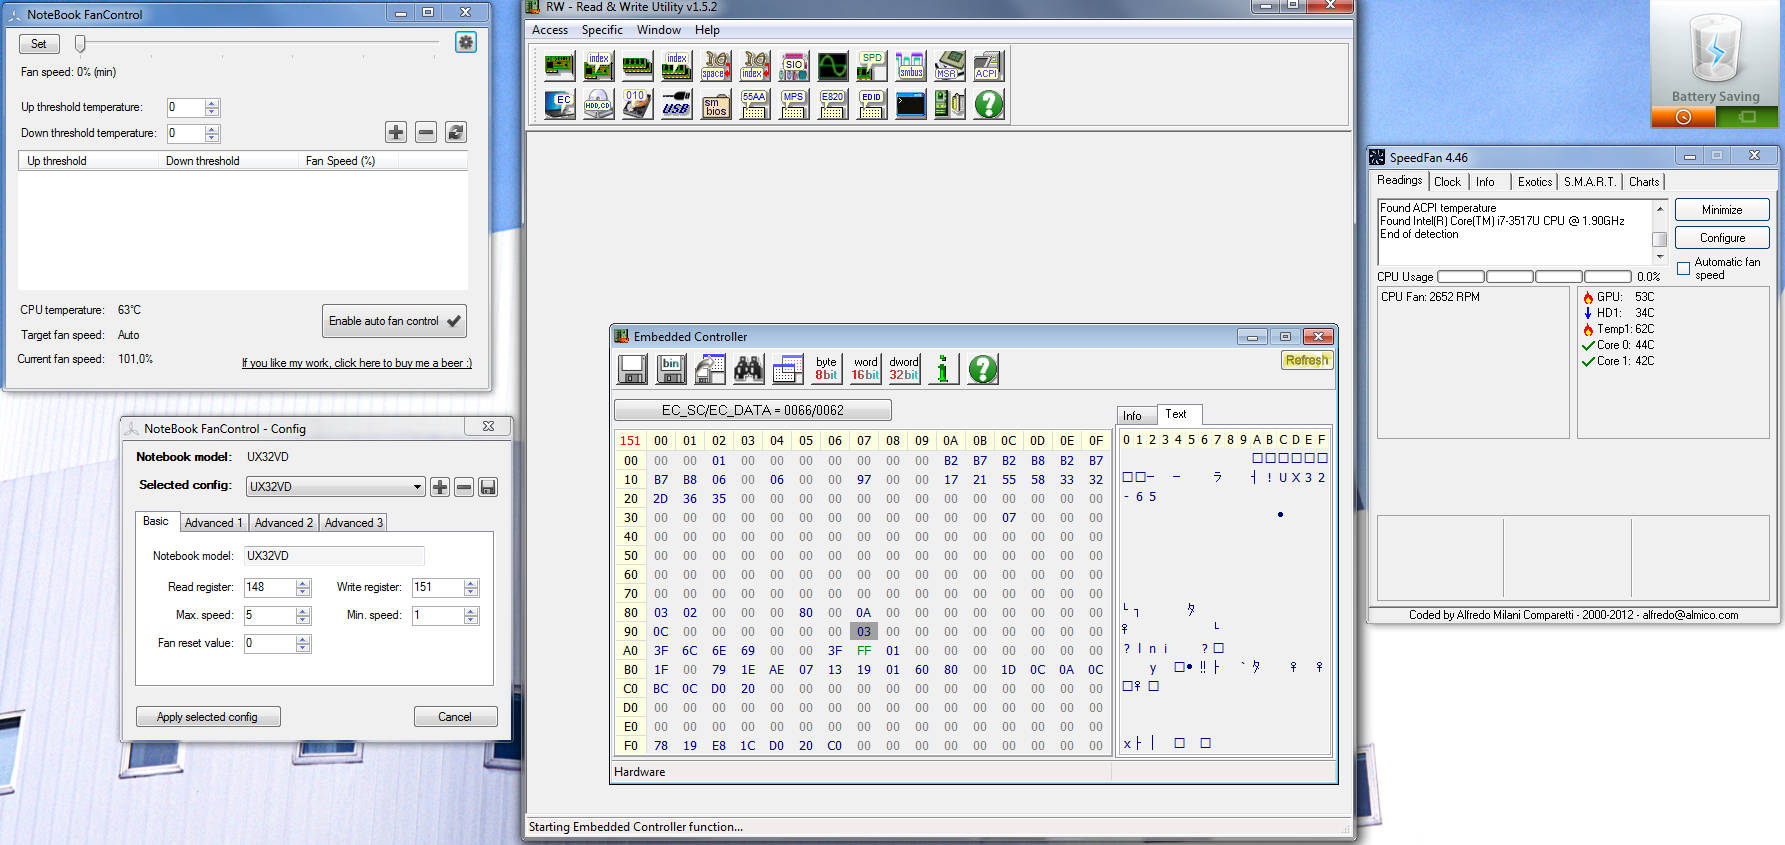Viewport: 1785px width, 845px height.
Task: Switch to dword 32bit view
Action: pyautogui.click(x=904, y=369)
